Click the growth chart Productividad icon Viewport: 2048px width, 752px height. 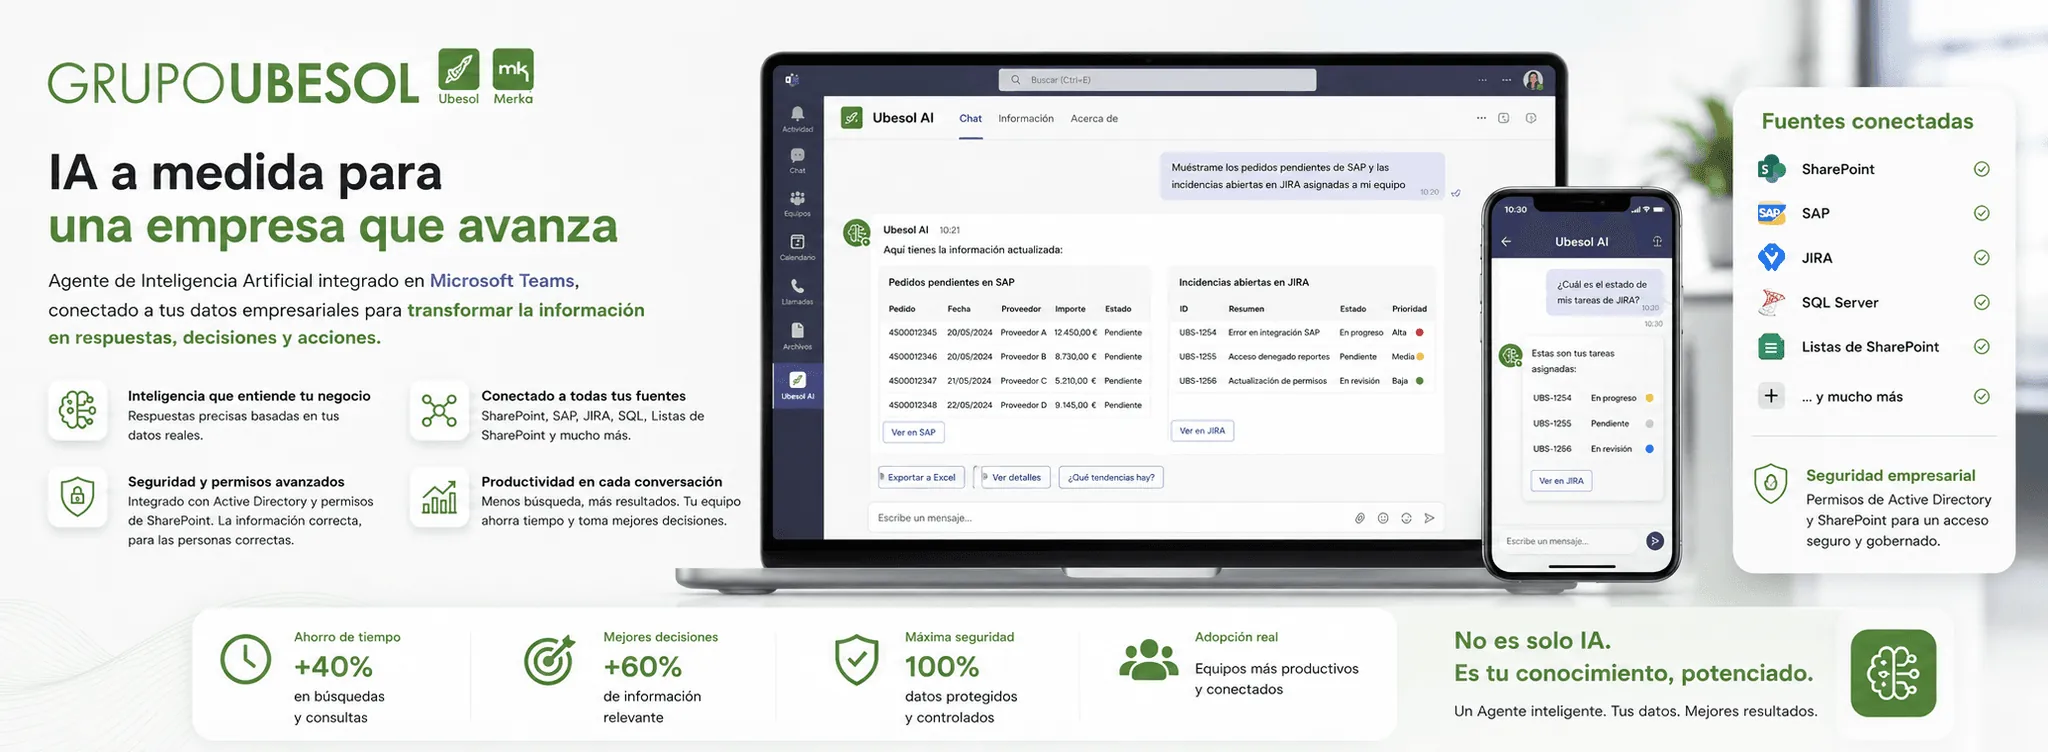439,496
